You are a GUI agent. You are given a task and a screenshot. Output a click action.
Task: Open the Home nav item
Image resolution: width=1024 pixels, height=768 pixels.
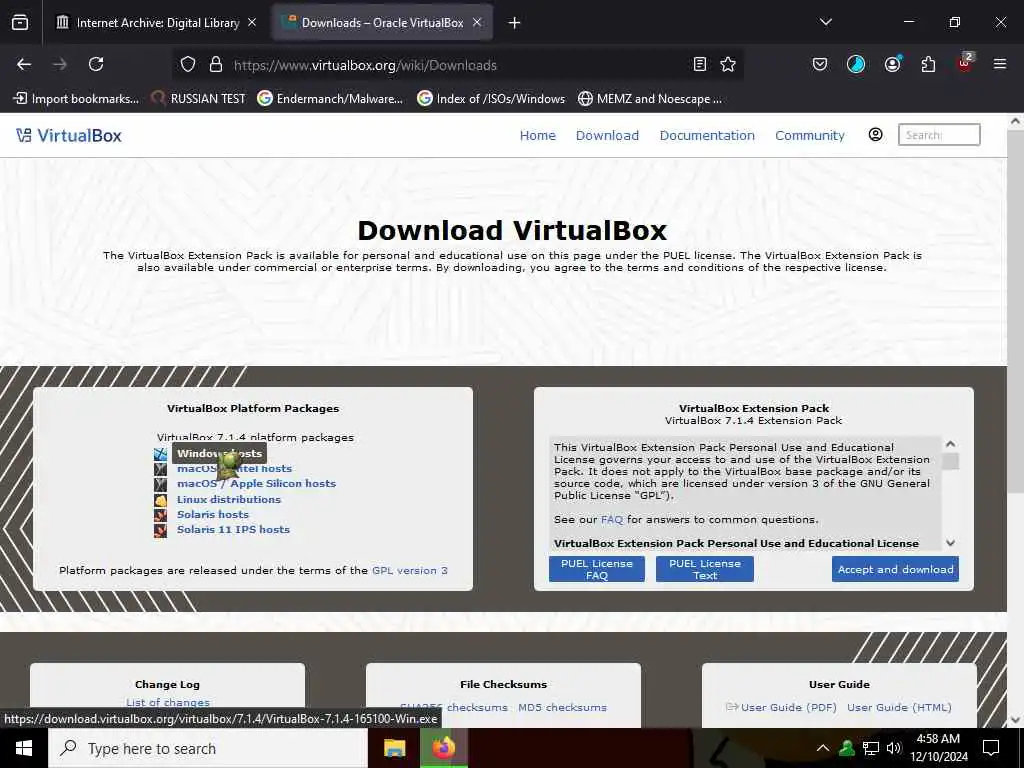(537, 135)
